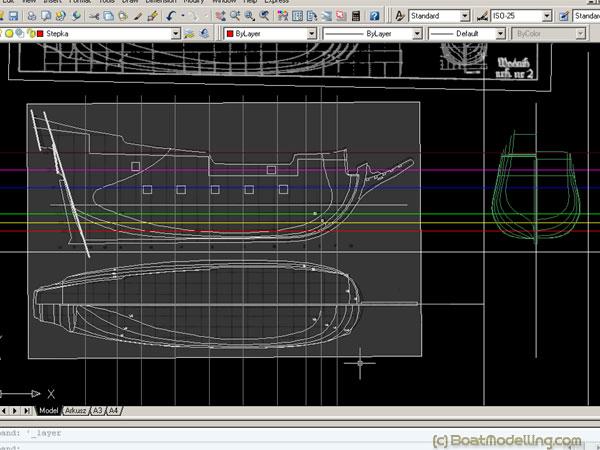The image size is (600, 450).
Task: Open the greyed redo history dropdown arrow
Action: (205, 16)
